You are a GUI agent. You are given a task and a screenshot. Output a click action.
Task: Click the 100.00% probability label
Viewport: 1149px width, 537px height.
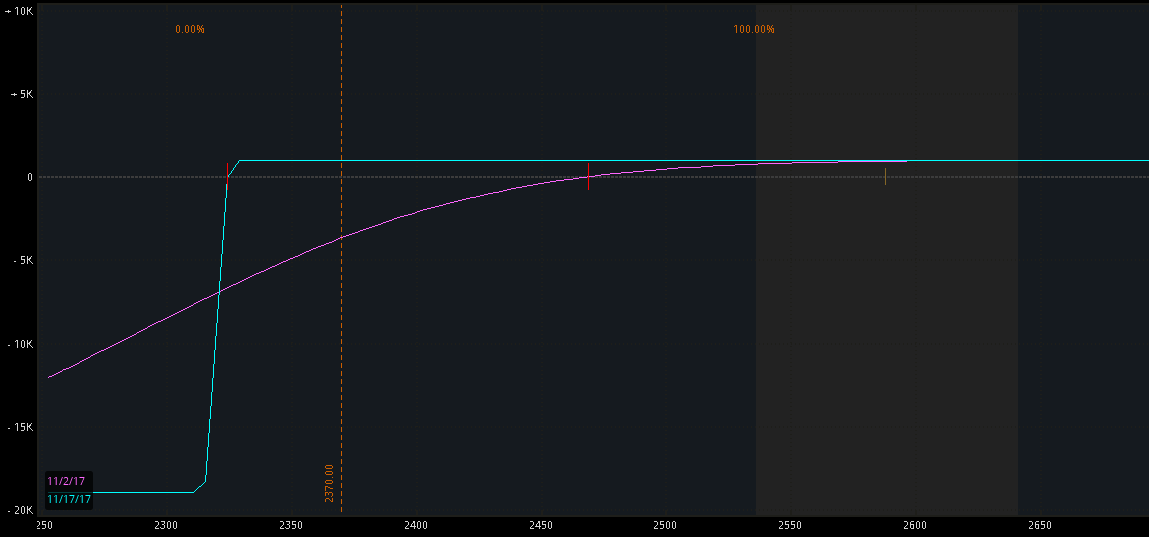pyautogui.click(x=754, y=29)
